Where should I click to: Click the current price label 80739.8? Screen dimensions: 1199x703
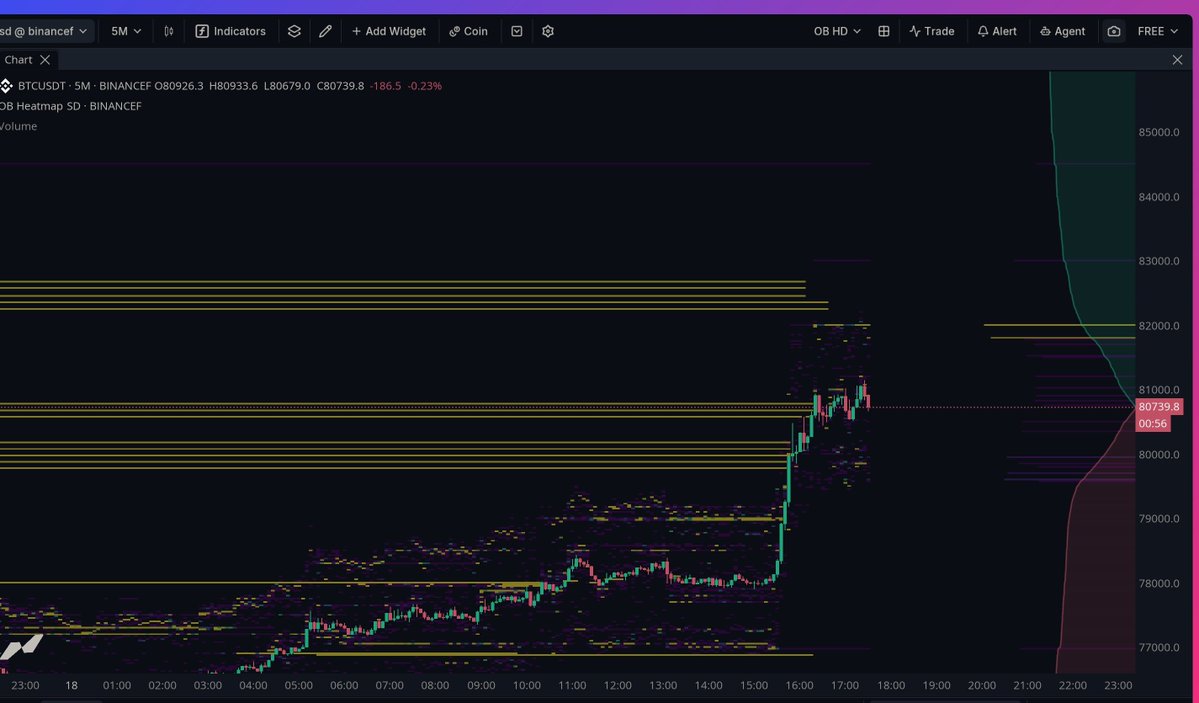(1158, 407)
